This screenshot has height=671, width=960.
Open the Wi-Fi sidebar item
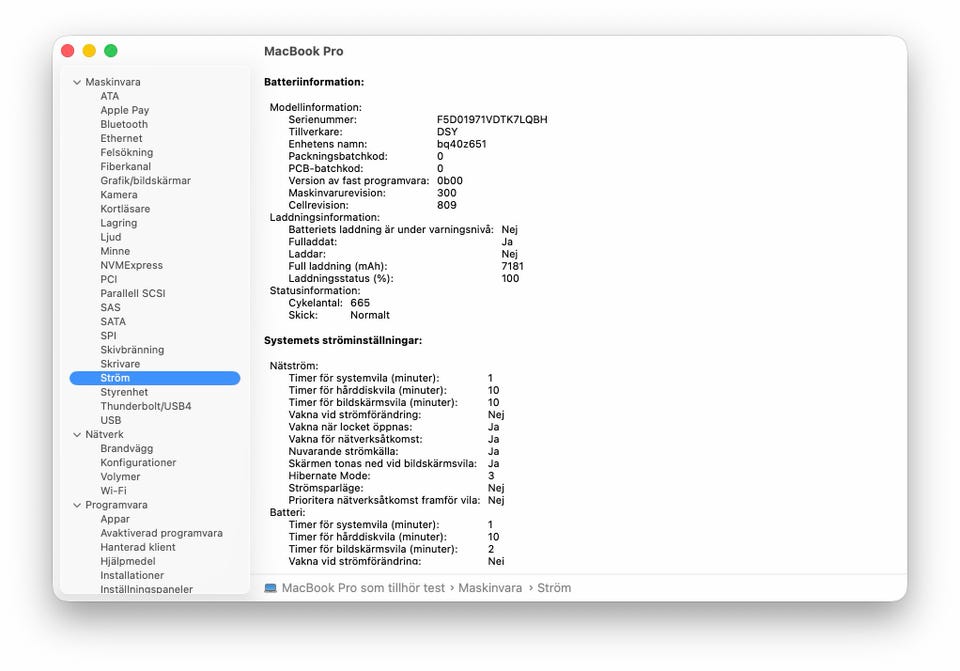coord(113,491)
